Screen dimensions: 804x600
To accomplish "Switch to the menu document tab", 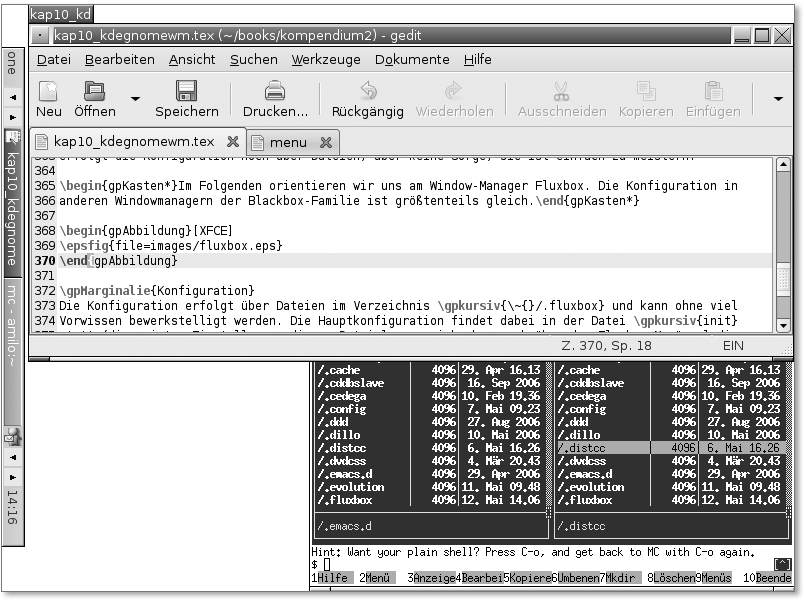I will pyautogui.click(x=288, y=143).
